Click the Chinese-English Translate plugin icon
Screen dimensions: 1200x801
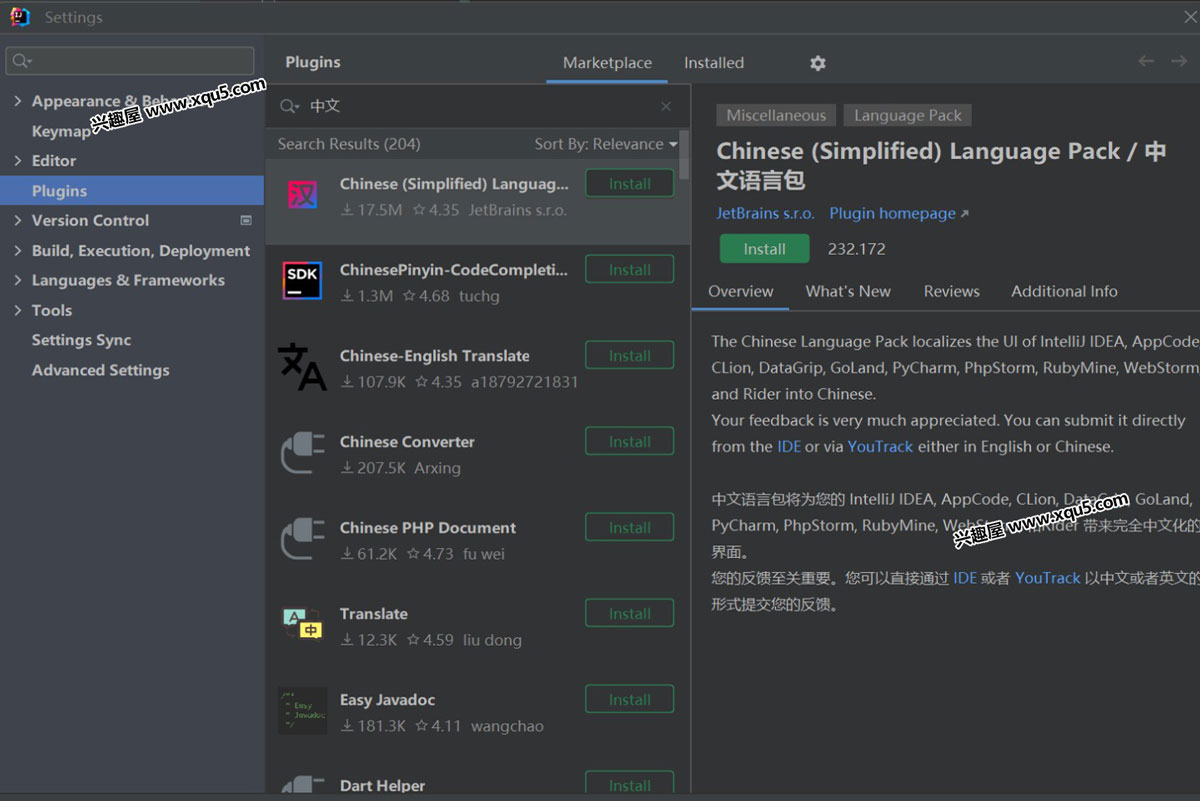coord(302,367)
